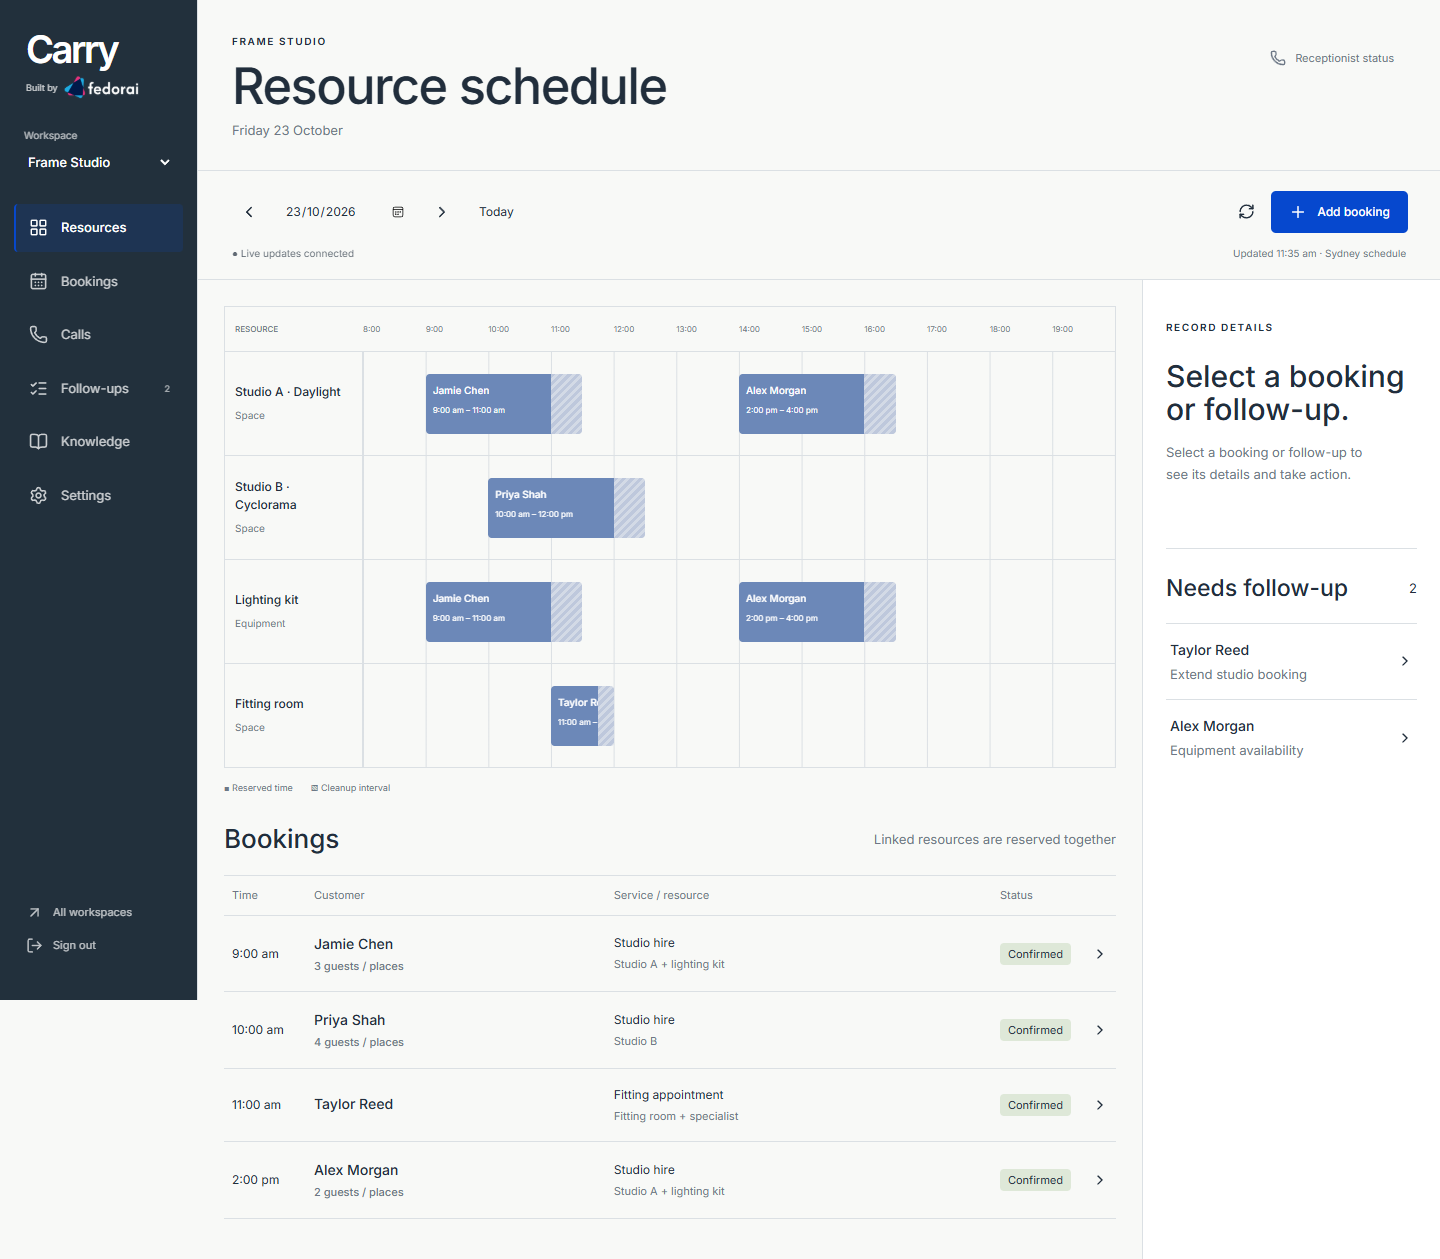This screenshot has height=1259, width=1440.
Task: Click the fedorai logo
Action: point(102,88)
